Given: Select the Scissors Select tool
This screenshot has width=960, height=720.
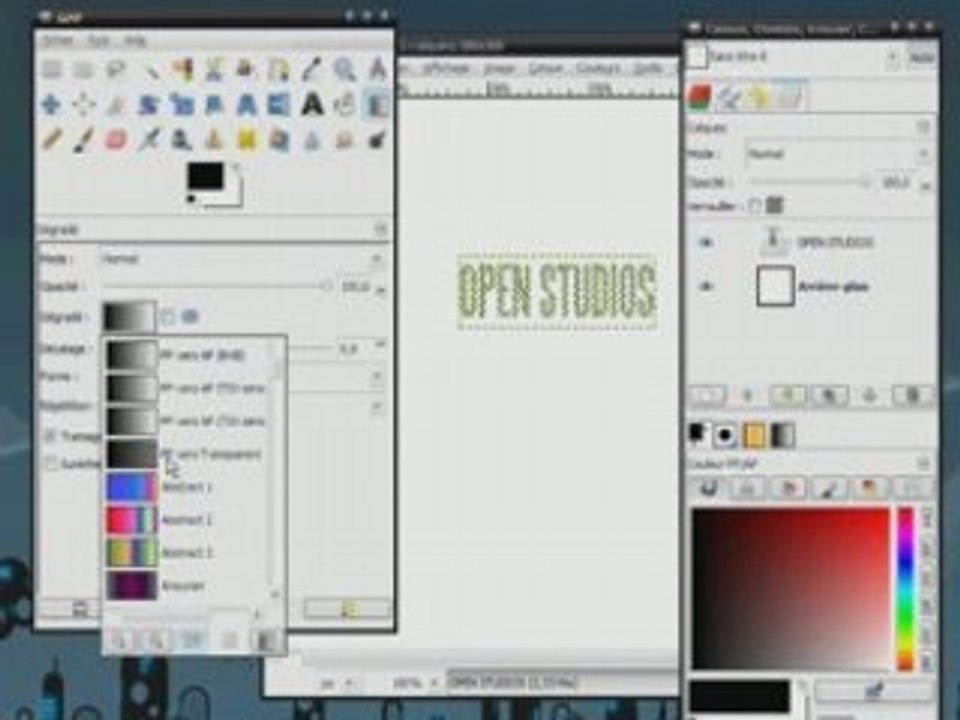Looking at the screenshot, I should tap(214, 69).
